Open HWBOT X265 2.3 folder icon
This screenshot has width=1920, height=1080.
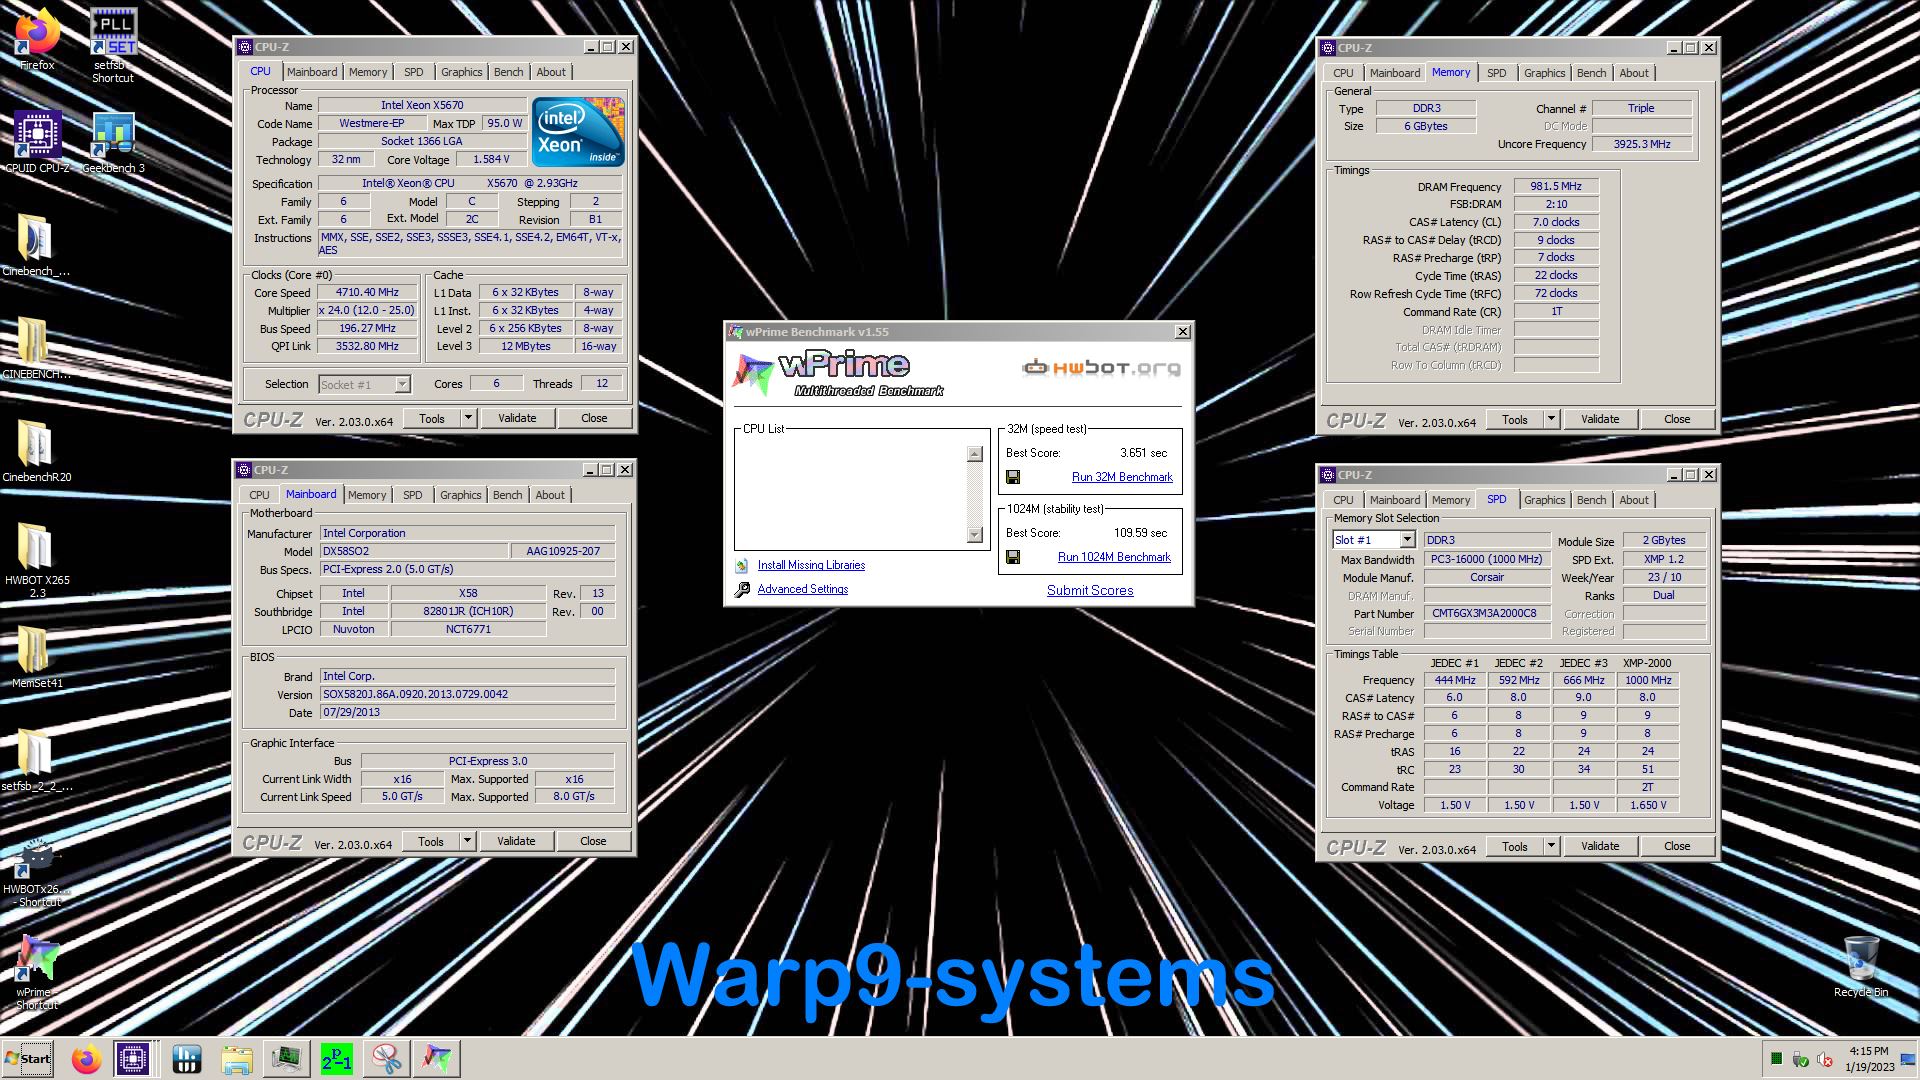[37, 560]
